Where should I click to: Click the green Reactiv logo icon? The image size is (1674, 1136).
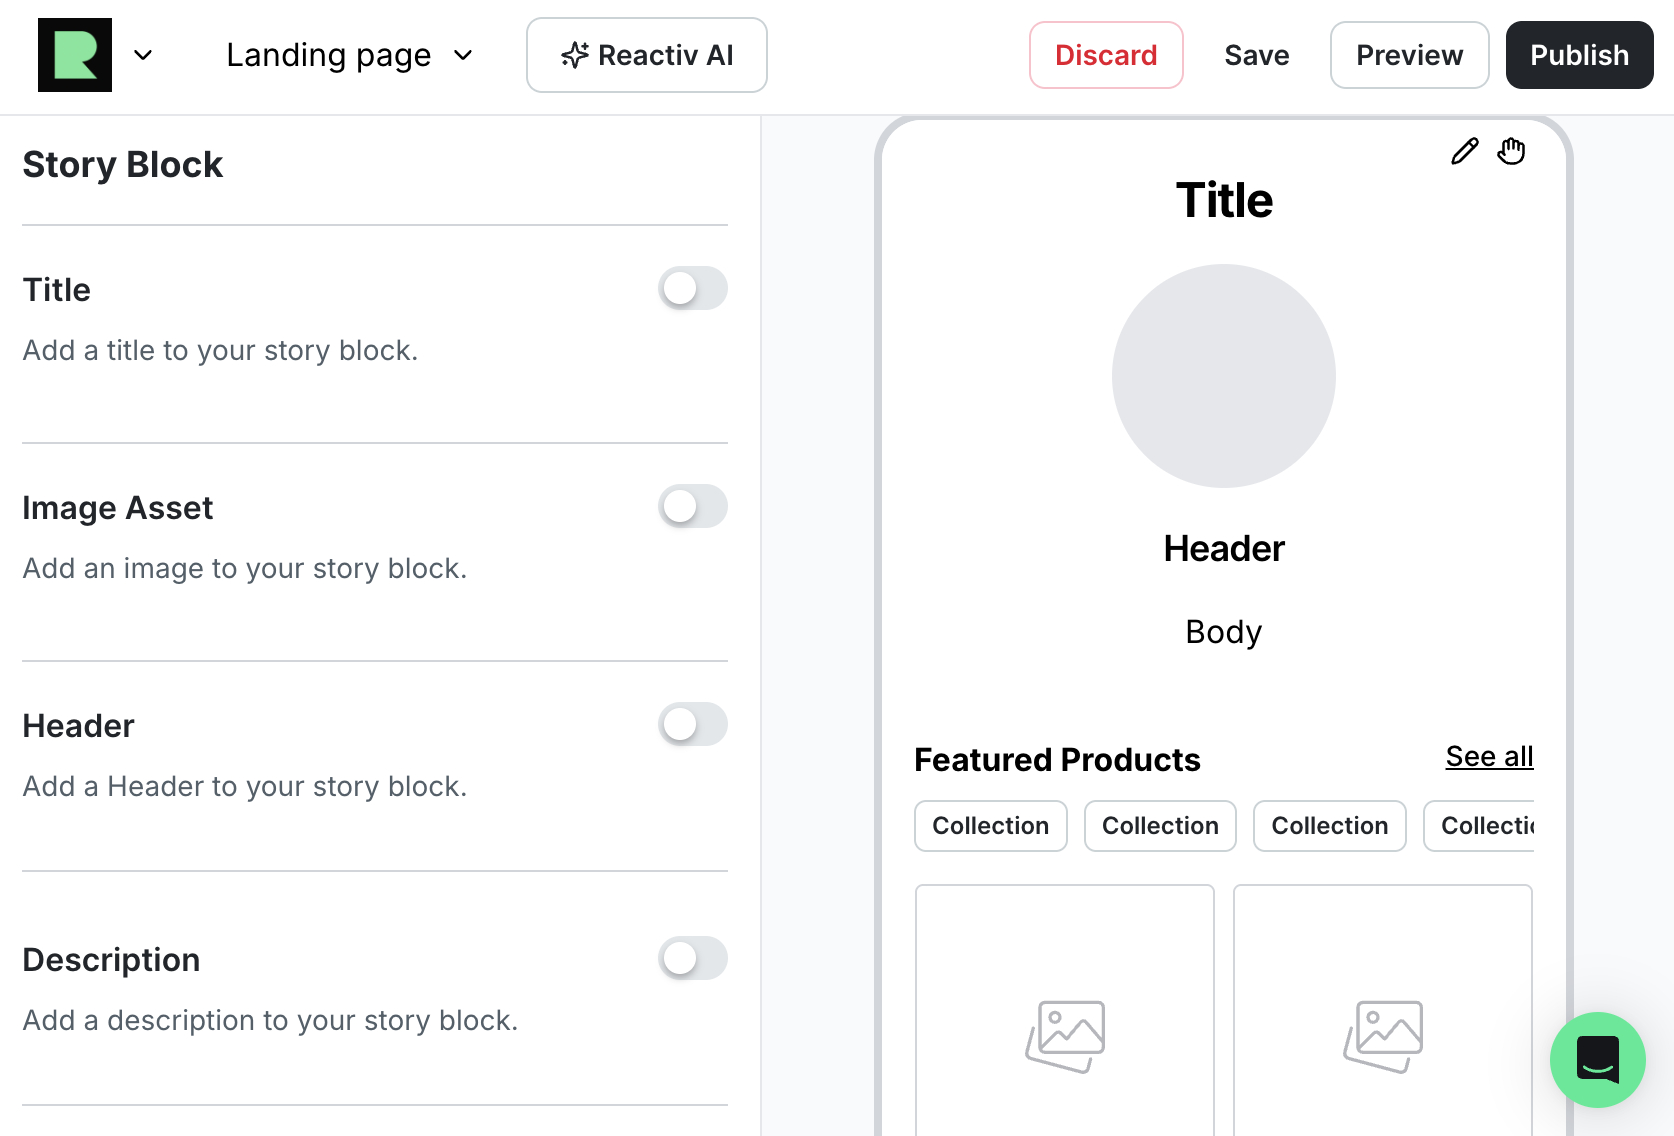[75, 55]
